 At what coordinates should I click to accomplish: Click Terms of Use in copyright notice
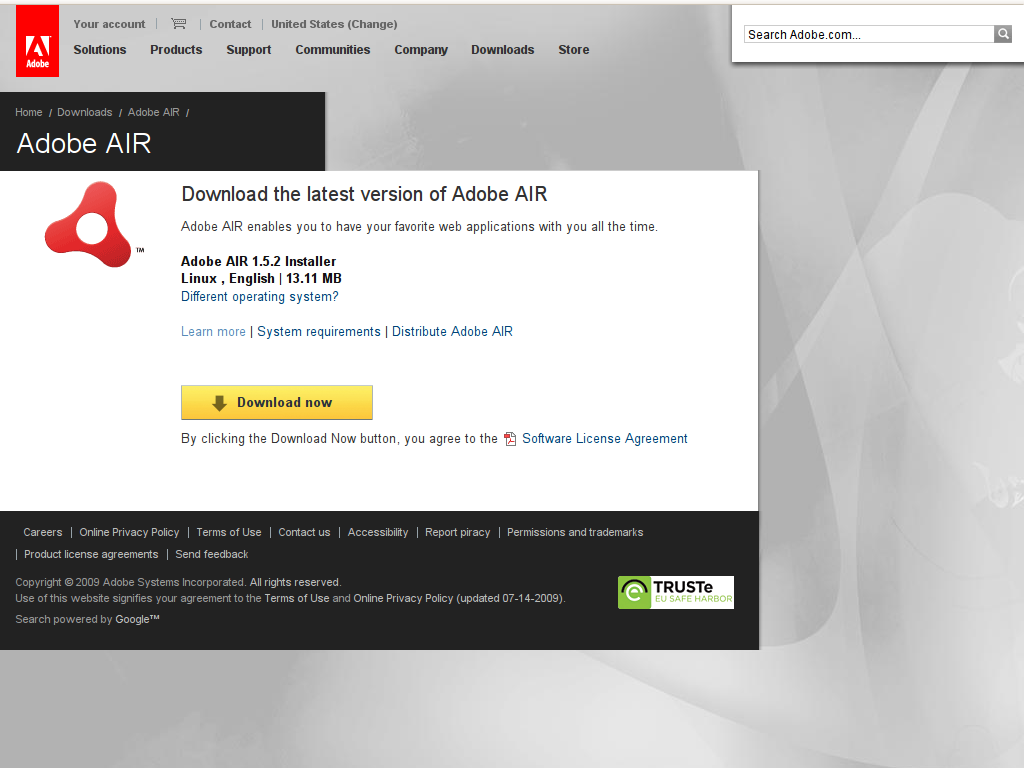point(296,598)
